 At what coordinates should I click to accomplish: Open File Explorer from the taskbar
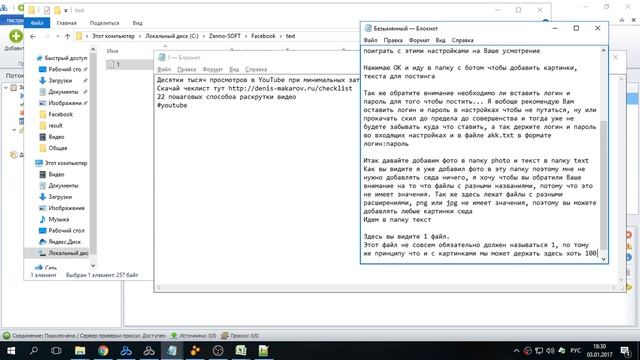[80, 351]
